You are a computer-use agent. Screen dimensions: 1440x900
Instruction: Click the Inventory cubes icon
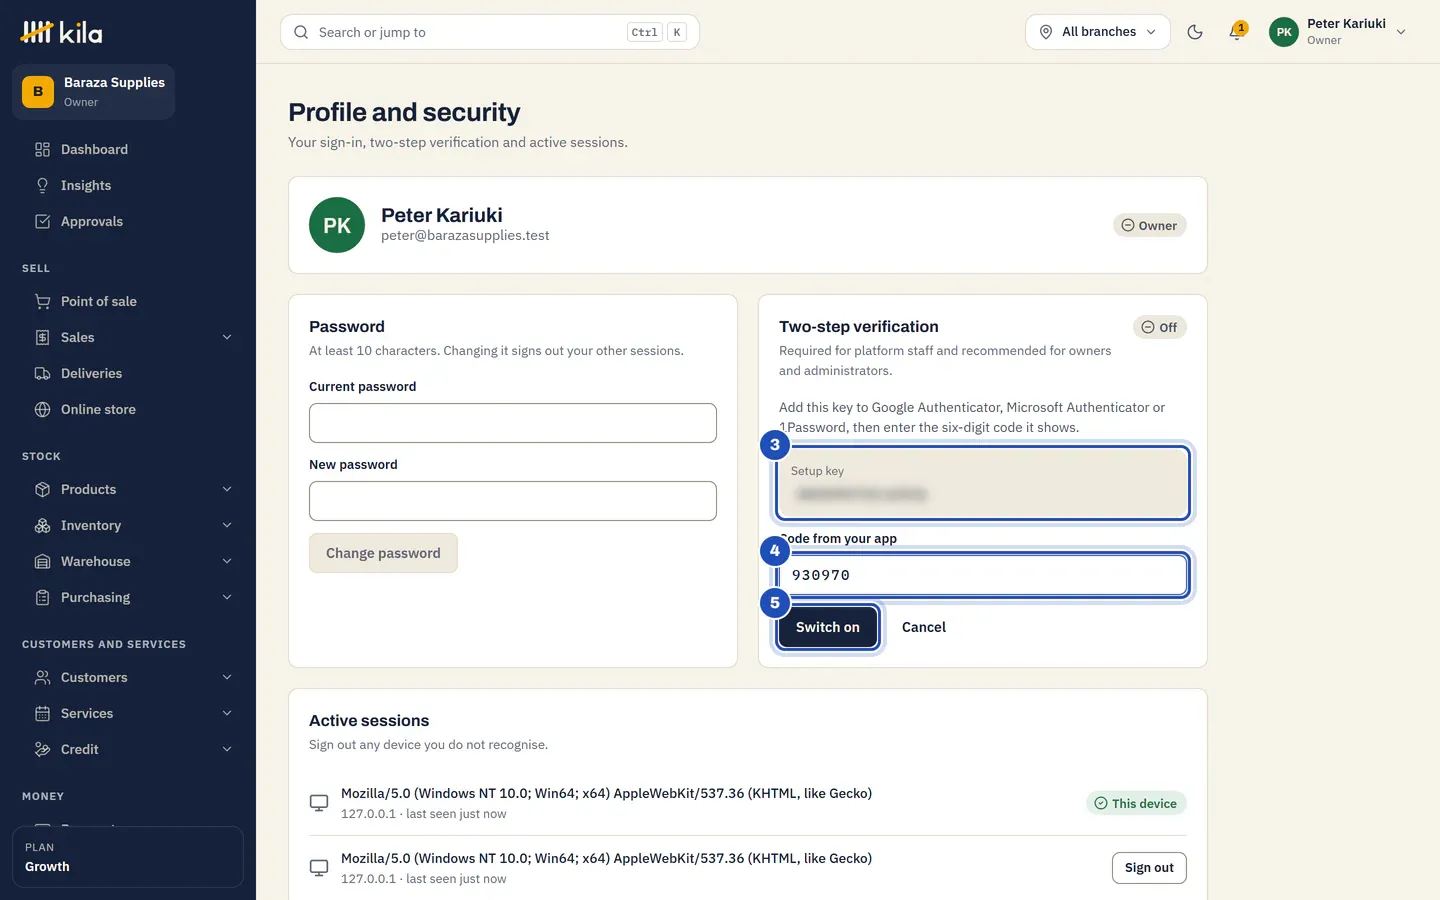coord(42,525)
